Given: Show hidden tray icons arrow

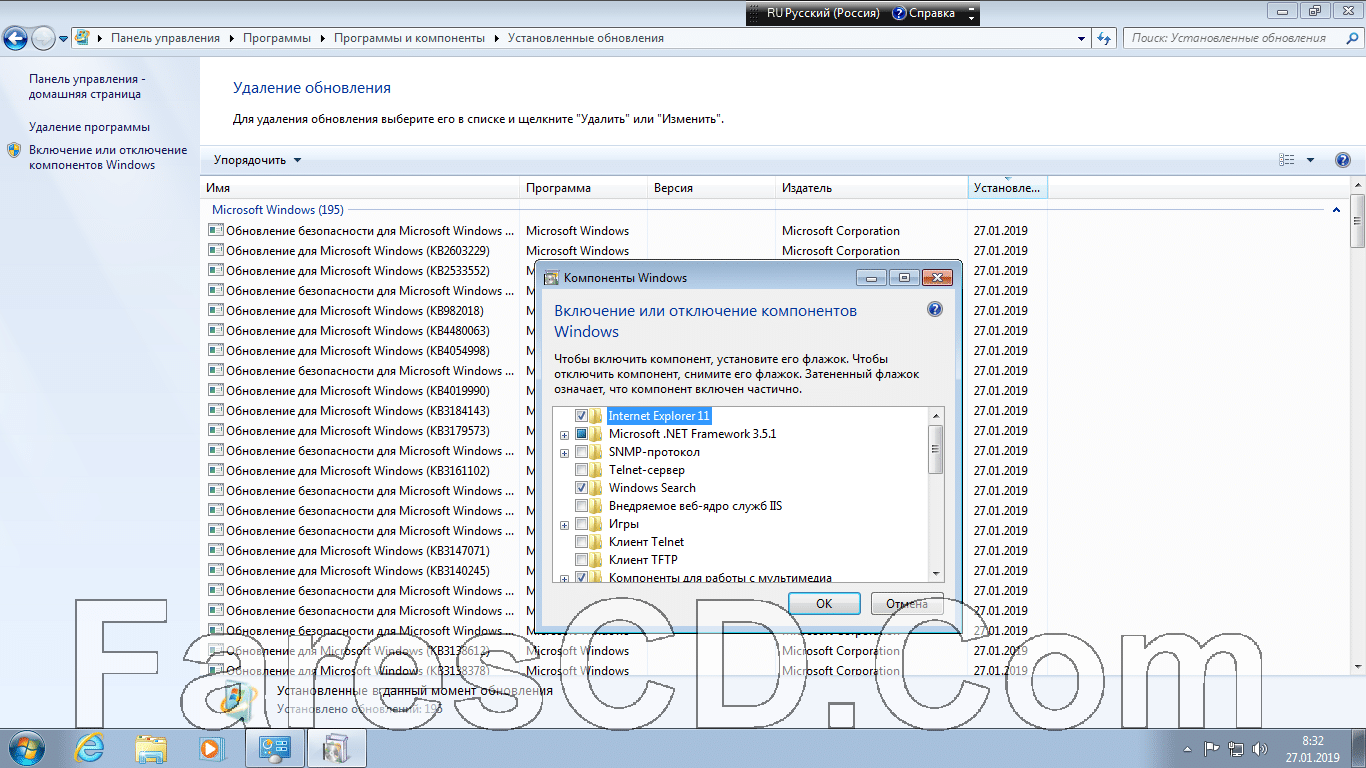Looking at the screenshot, I should (1187, 748).
